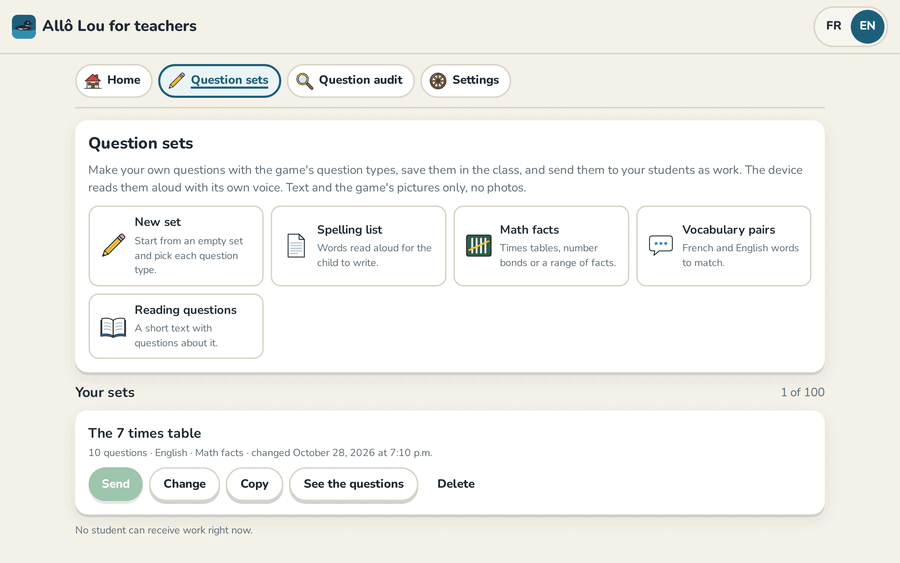Click the speech bubble icon on Vocabulary pairs

point(661,245)
